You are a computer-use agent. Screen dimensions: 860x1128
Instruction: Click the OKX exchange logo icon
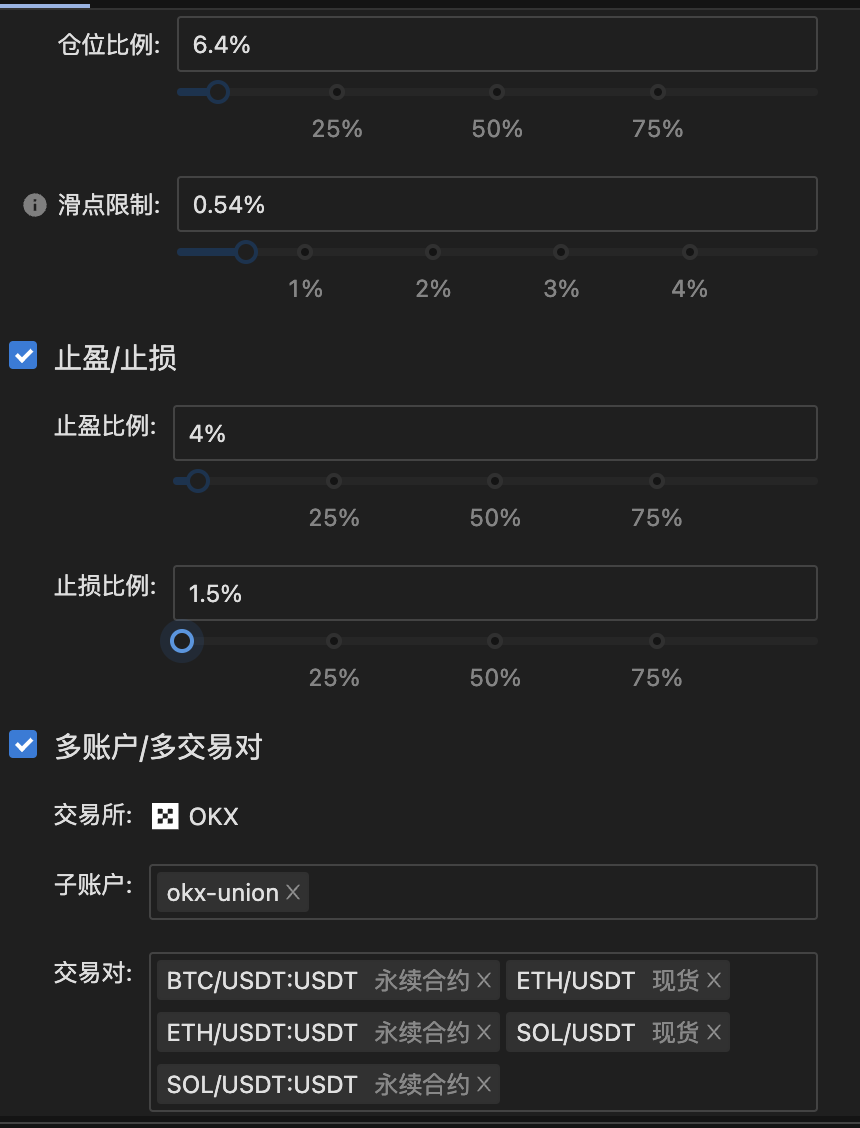(x=165, y=816)
